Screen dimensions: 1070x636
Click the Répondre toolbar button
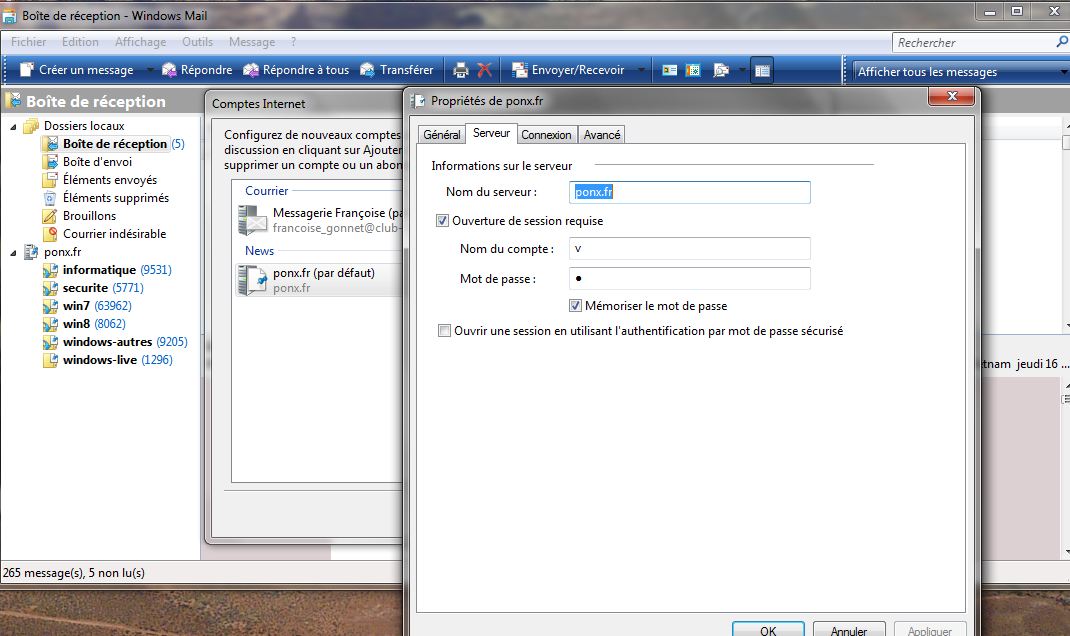pos(197,70)
